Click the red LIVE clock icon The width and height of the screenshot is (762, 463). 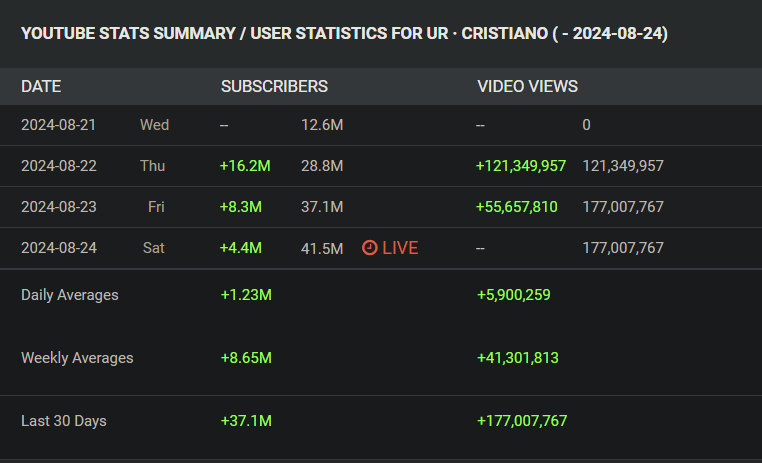click(369, 248)
